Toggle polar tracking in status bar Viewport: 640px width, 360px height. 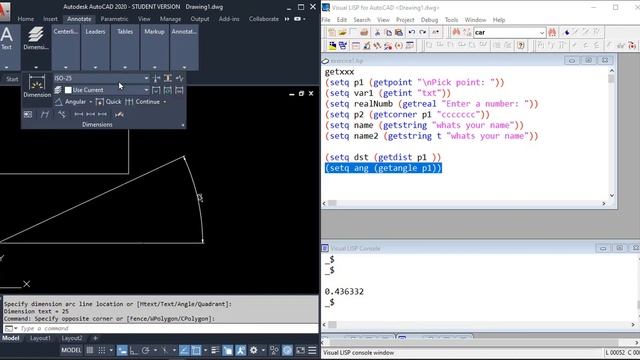pos(145,350)
